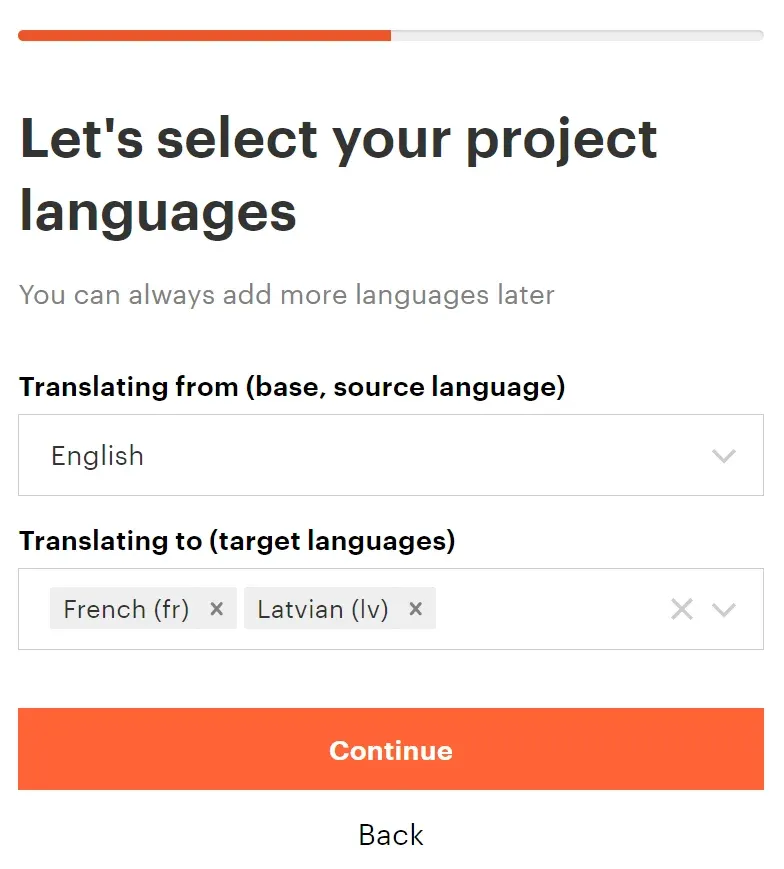The image size is (784, 869).
Task: Click the word English in the source dropdown
Action: 97,456
